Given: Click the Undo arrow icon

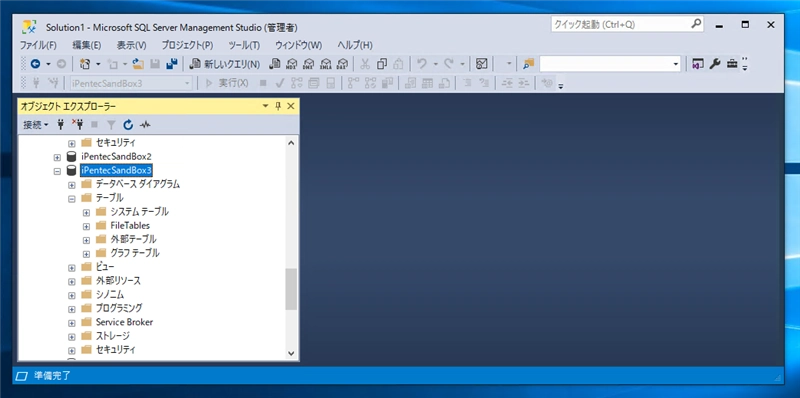Looking at the screenshot, I should (x=421, y=64).
